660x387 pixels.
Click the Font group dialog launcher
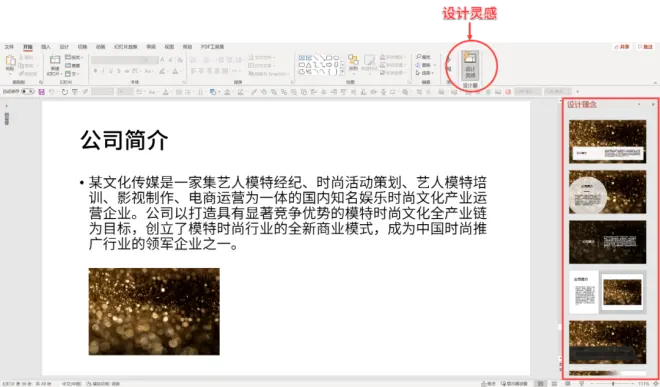coord(184,82)
